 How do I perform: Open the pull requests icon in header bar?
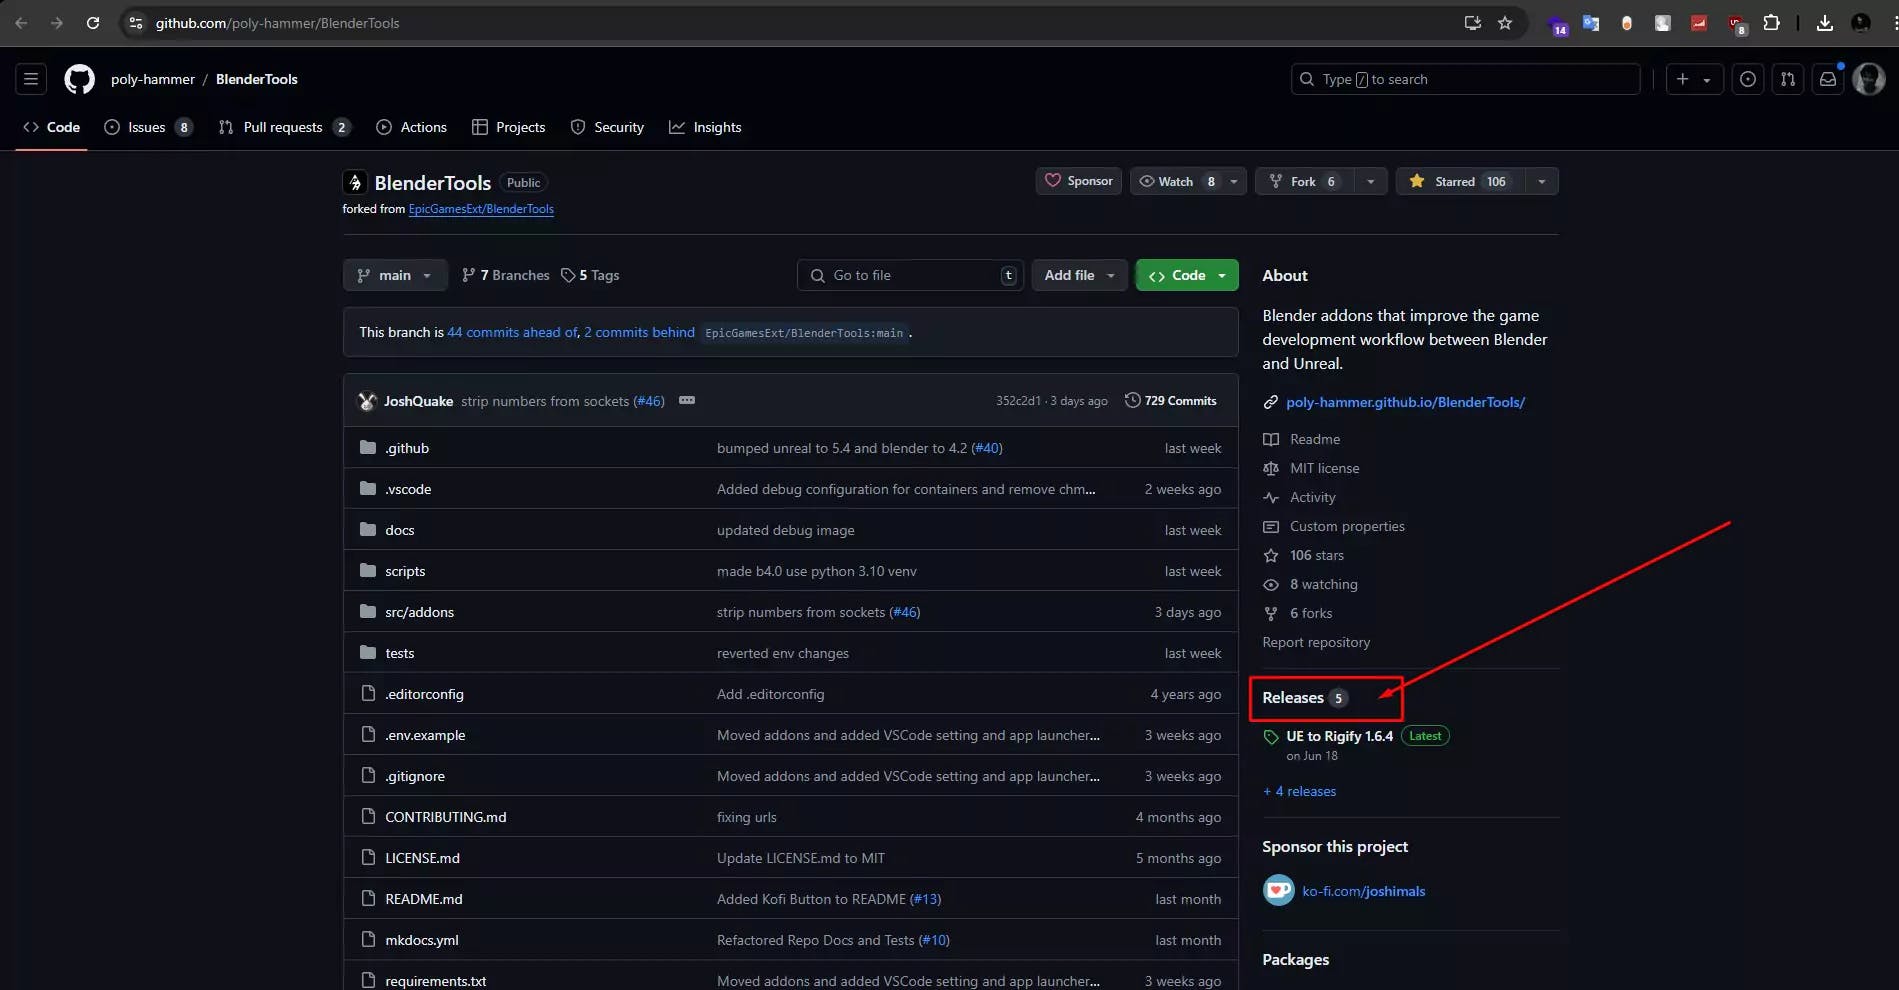pyautogui.click(x=1787, y=79)
